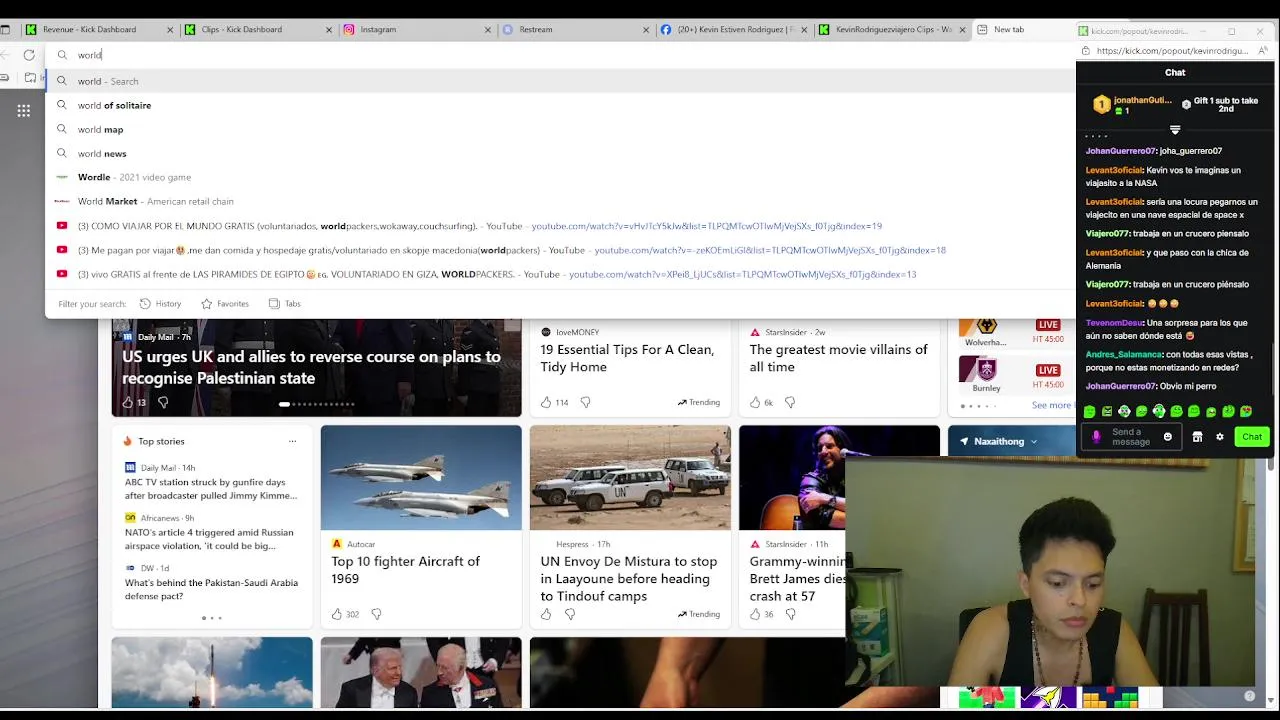
Task: Open the UN Envoy De Mistura article
Action: coord(629,579)
